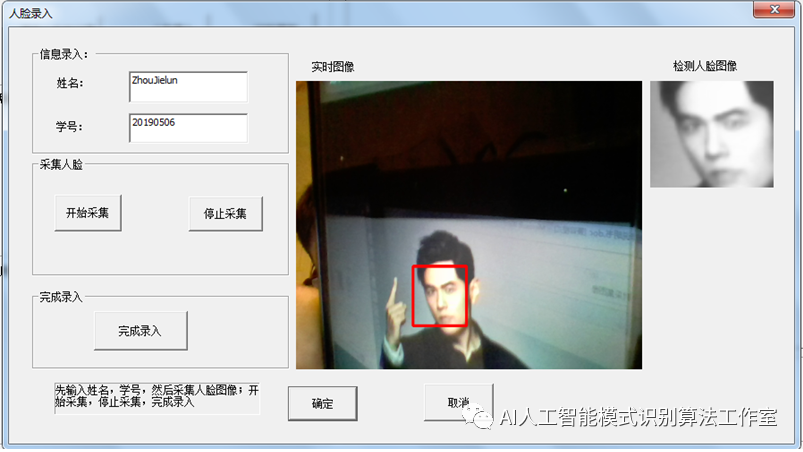The image size is (803, 452).
Task: Close the 人脸录入 dialog window
Action: (774, 9)
